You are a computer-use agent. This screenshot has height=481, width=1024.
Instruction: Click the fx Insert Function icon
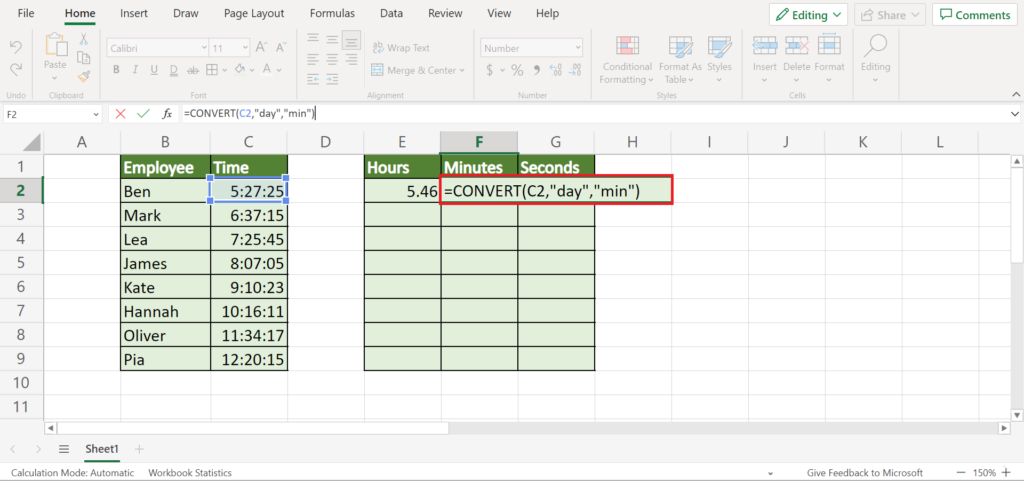point(167,114)
